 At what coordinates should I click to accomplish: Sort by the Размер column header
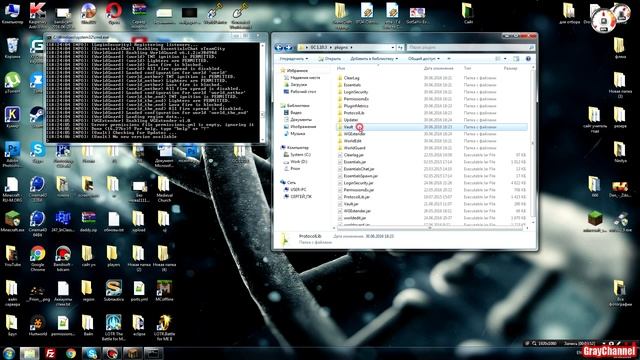[510, 68]
